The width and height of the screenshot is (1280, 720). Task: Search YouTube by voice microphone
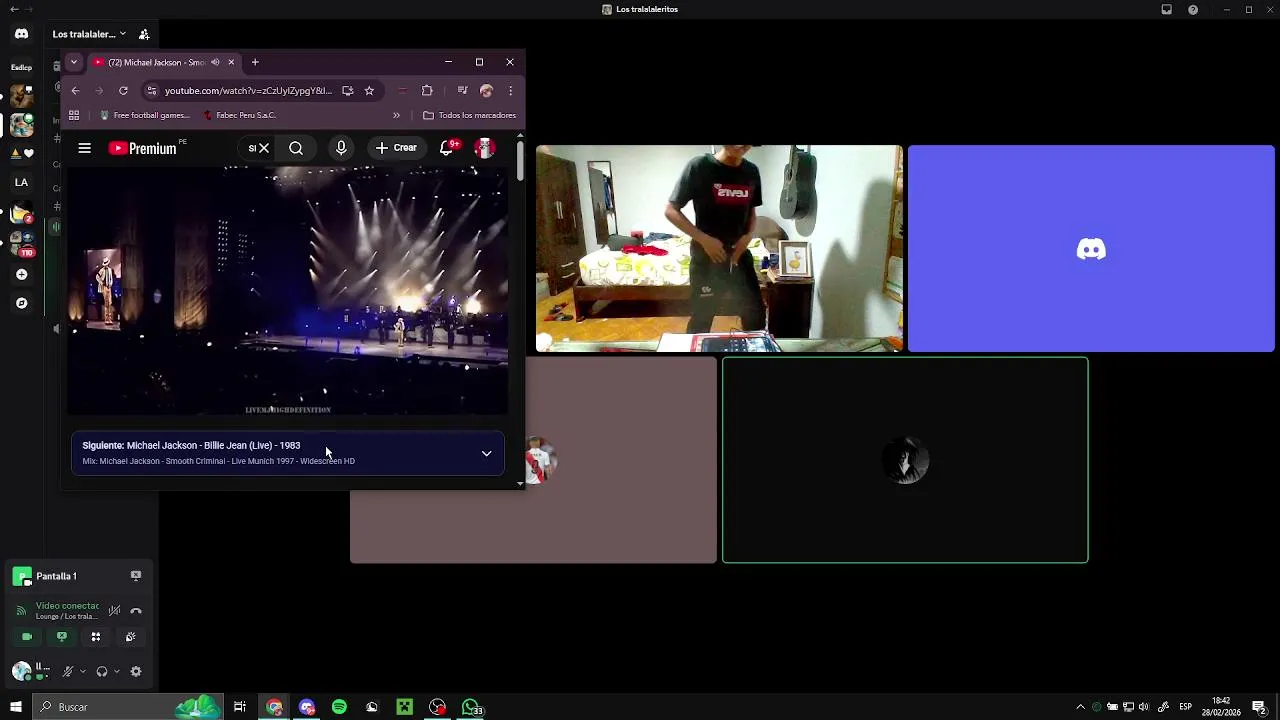(x=341, y=148)
